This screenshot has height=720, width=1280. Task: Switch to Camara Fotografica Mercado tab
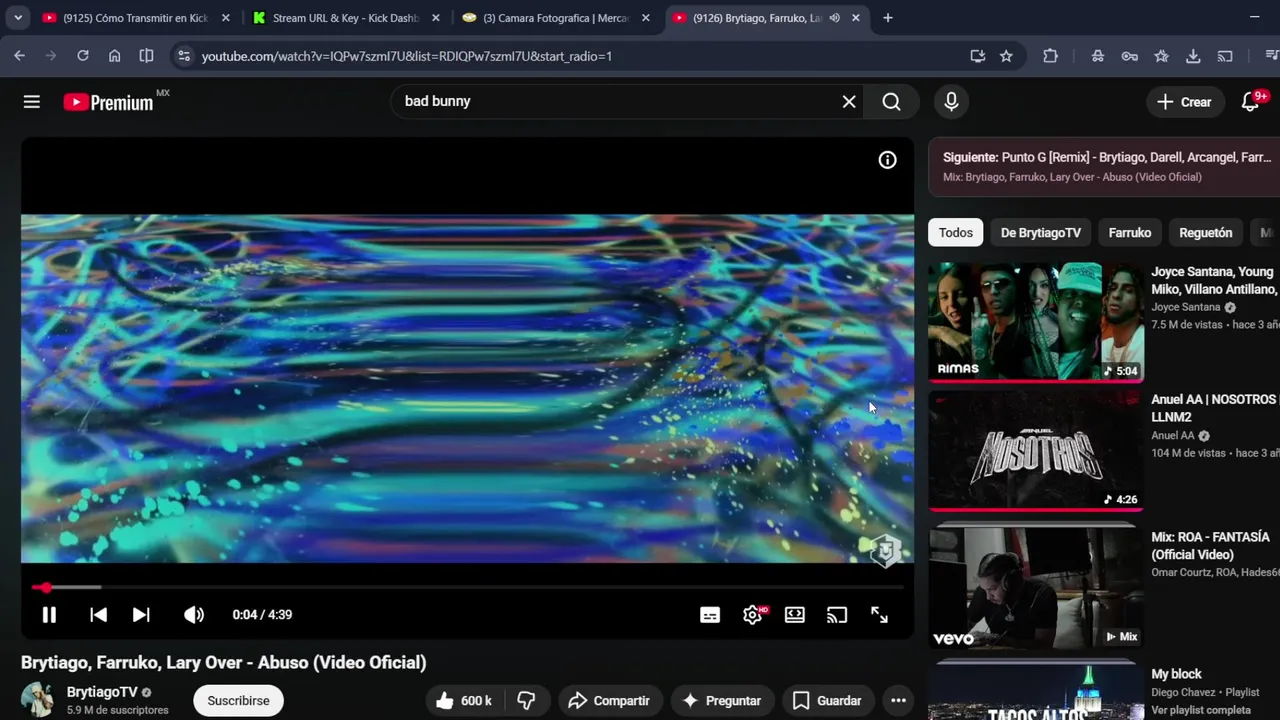[556, 18]
